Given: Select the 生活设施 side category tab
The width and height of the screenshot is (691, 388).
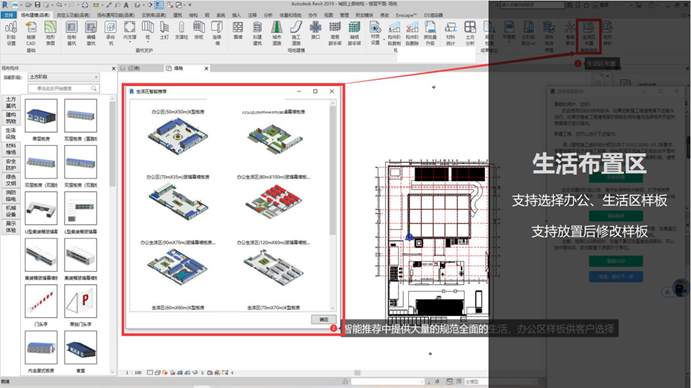Looking at the screenshot, I should [x=11, y=134].
